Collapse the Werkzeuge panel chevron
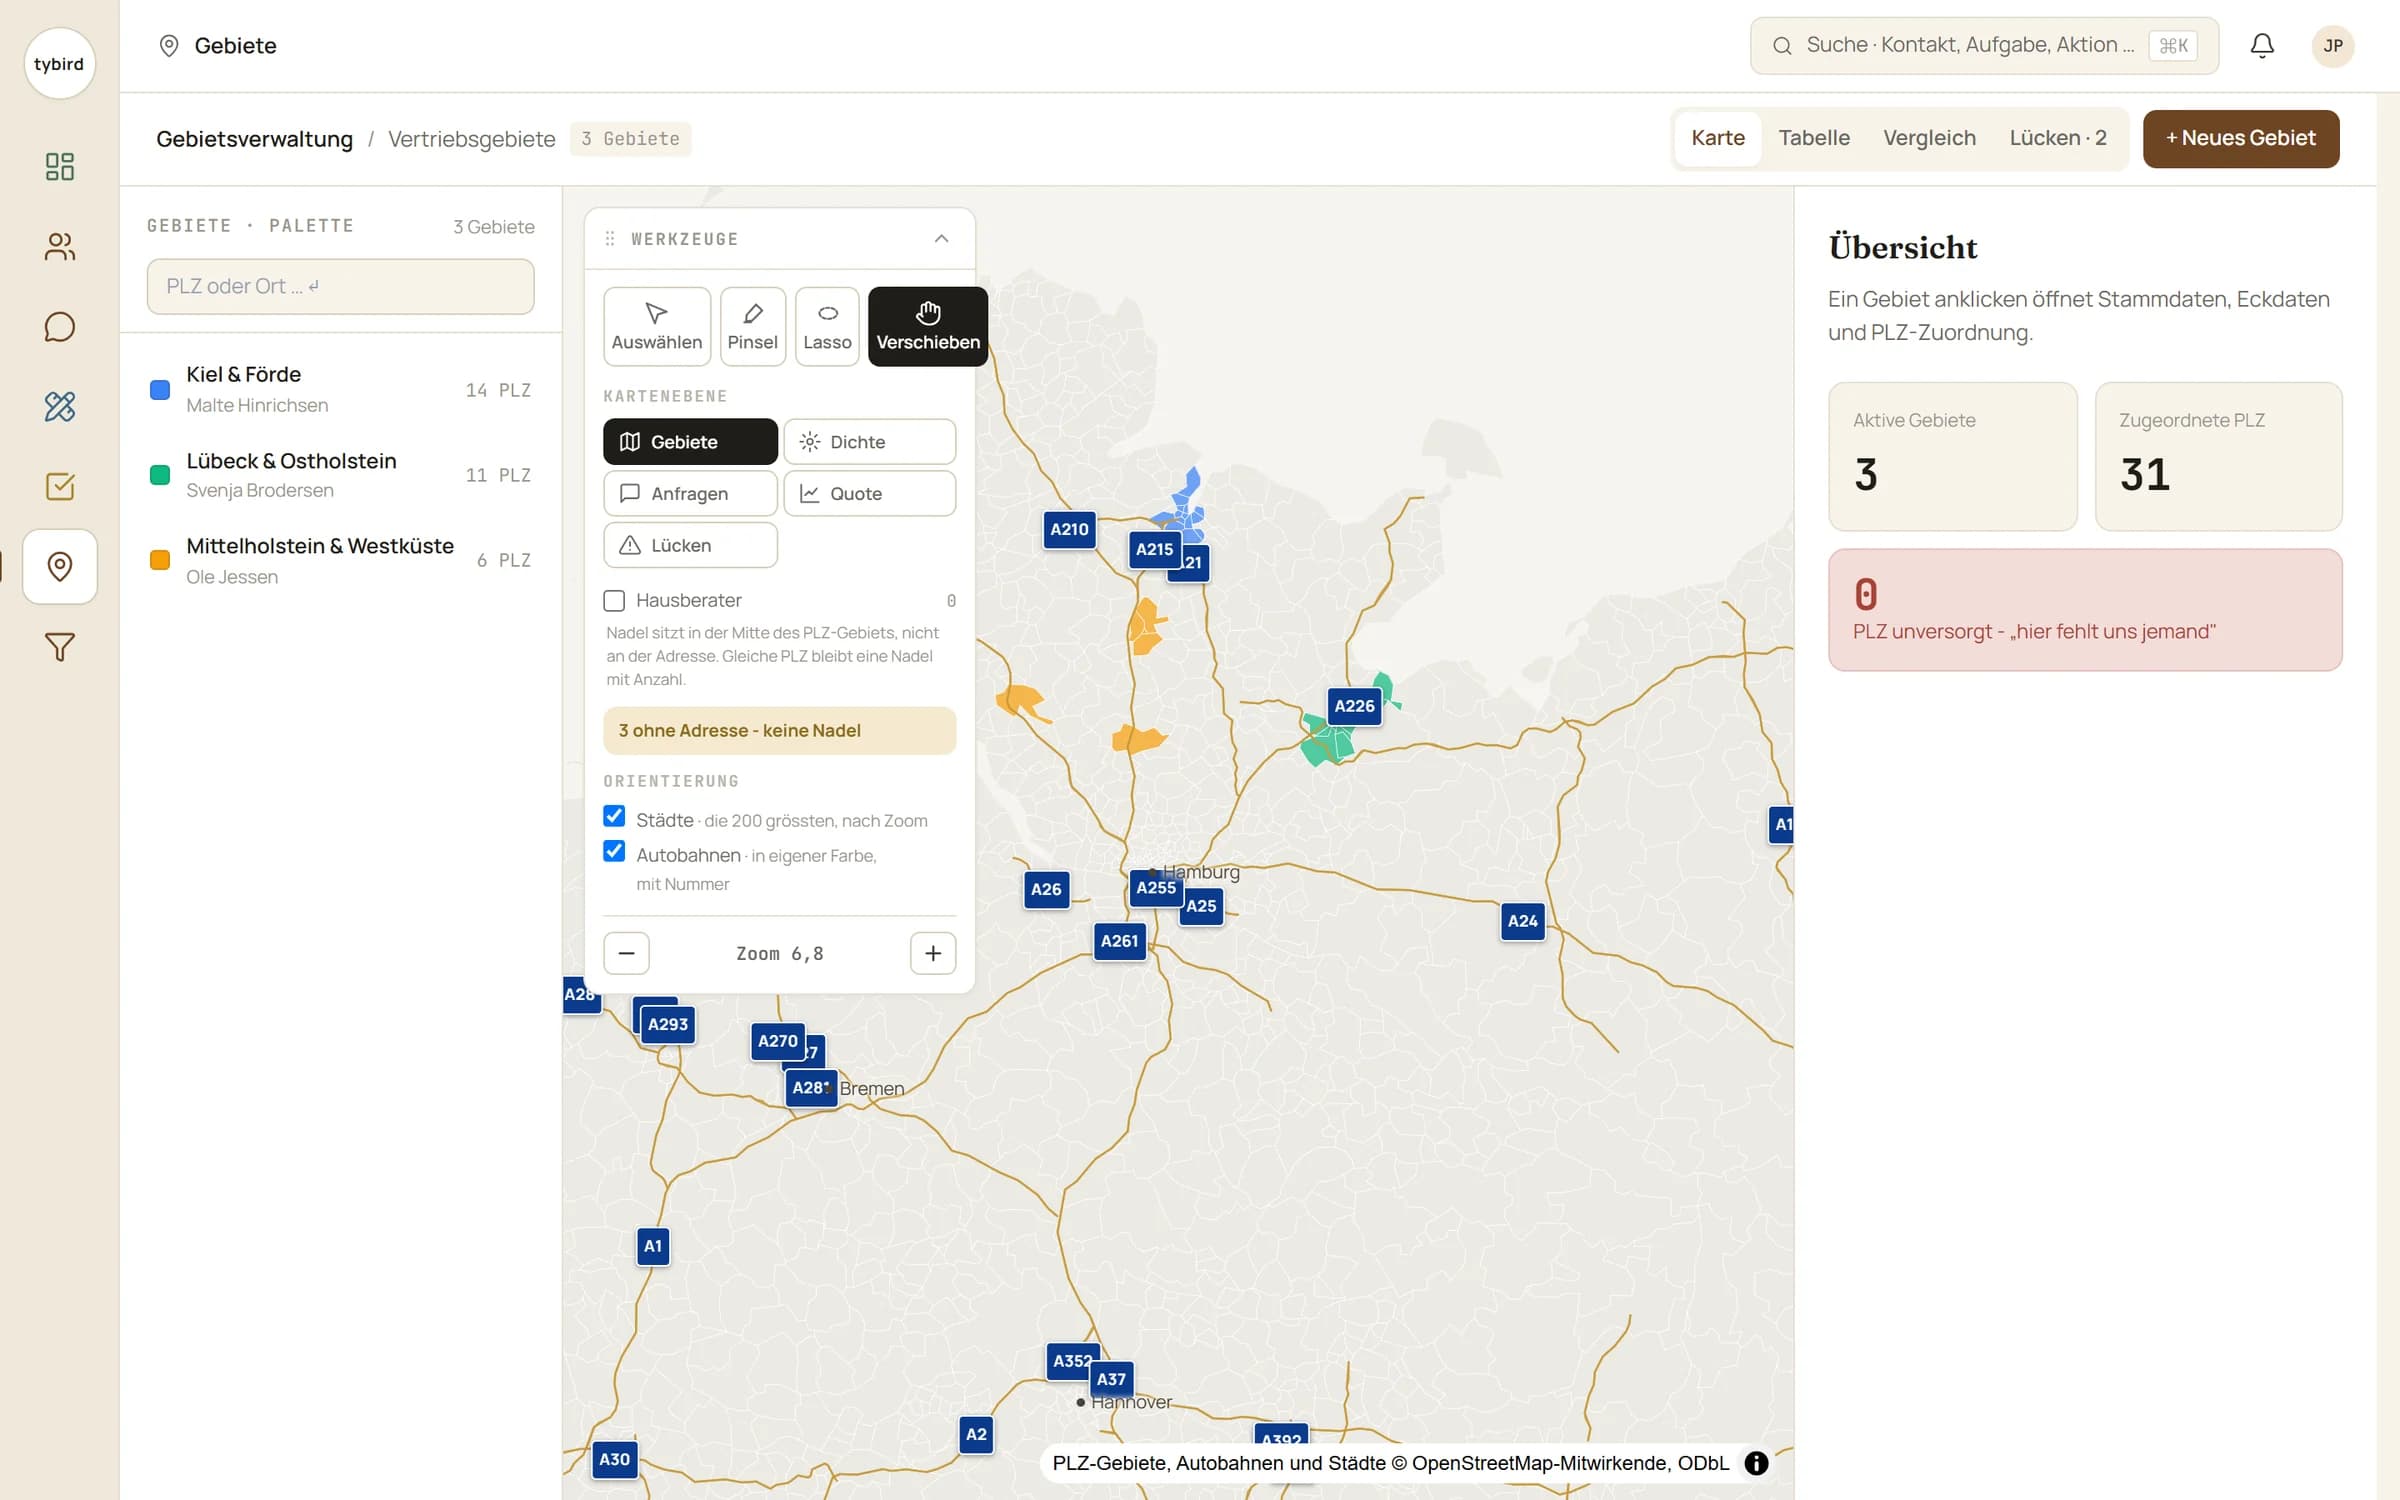Viewport: 2400px width, 1500px height. [x=941, y=239]
